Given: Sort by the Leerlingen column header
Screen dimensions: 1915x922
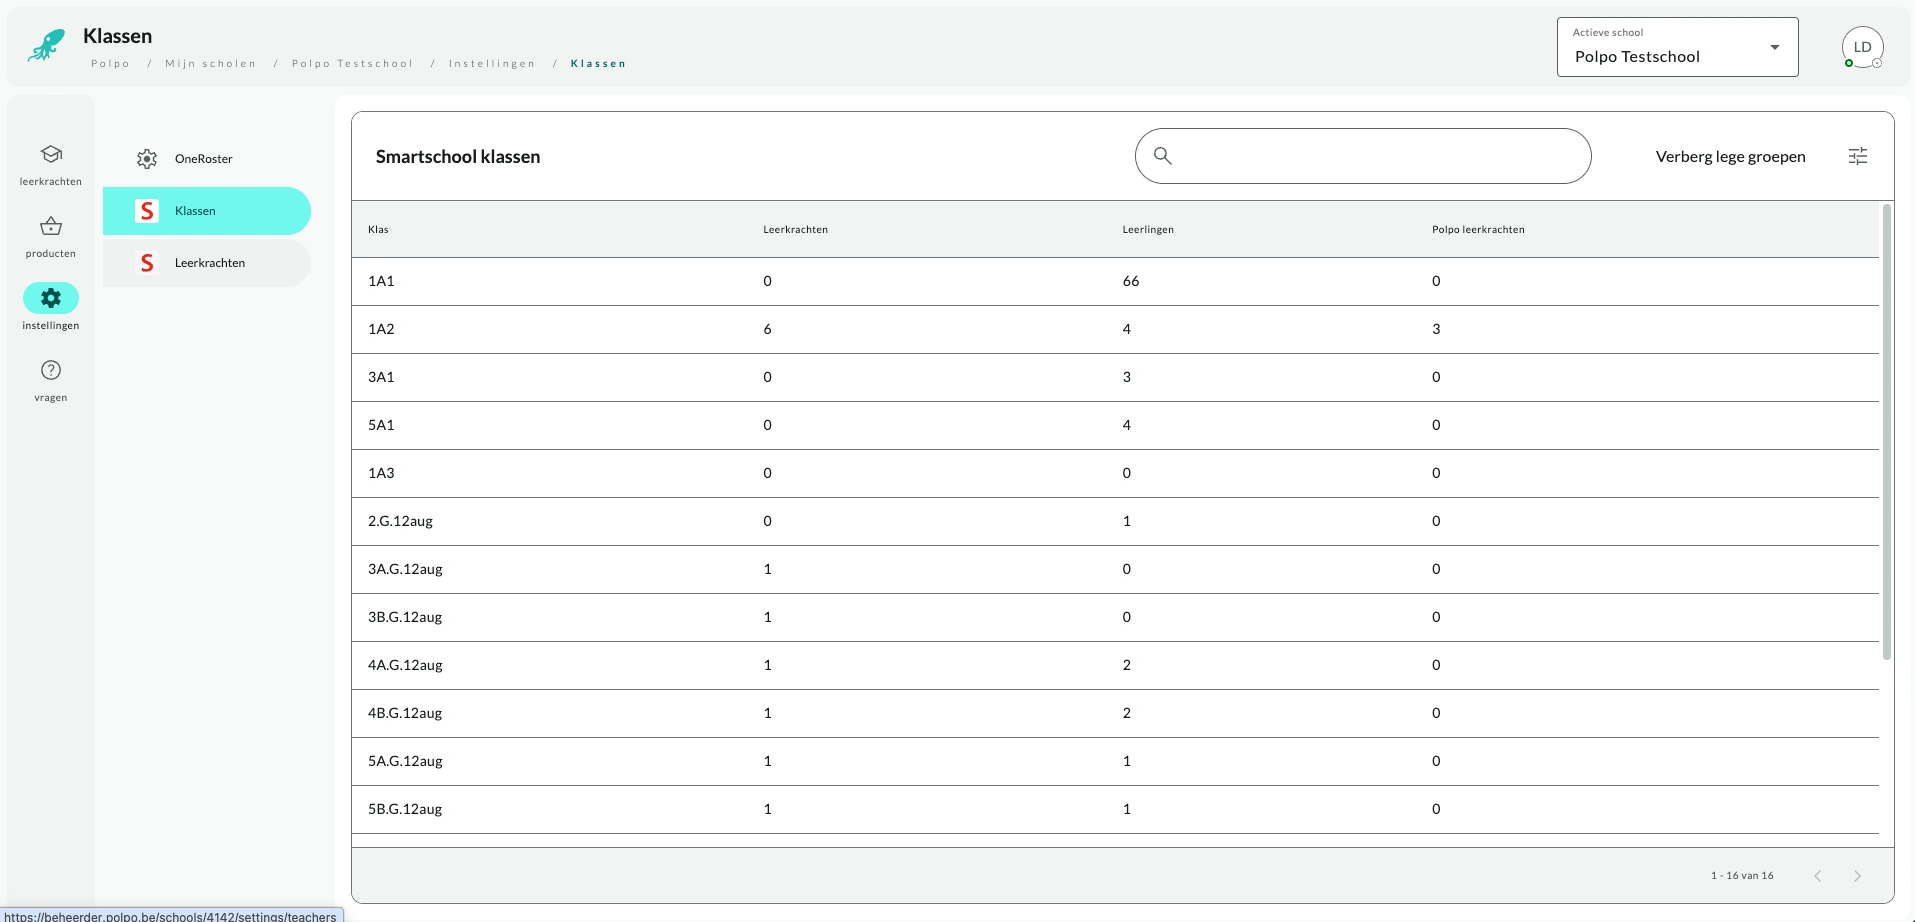Looking at the screenshot, I should [1148, 230].
